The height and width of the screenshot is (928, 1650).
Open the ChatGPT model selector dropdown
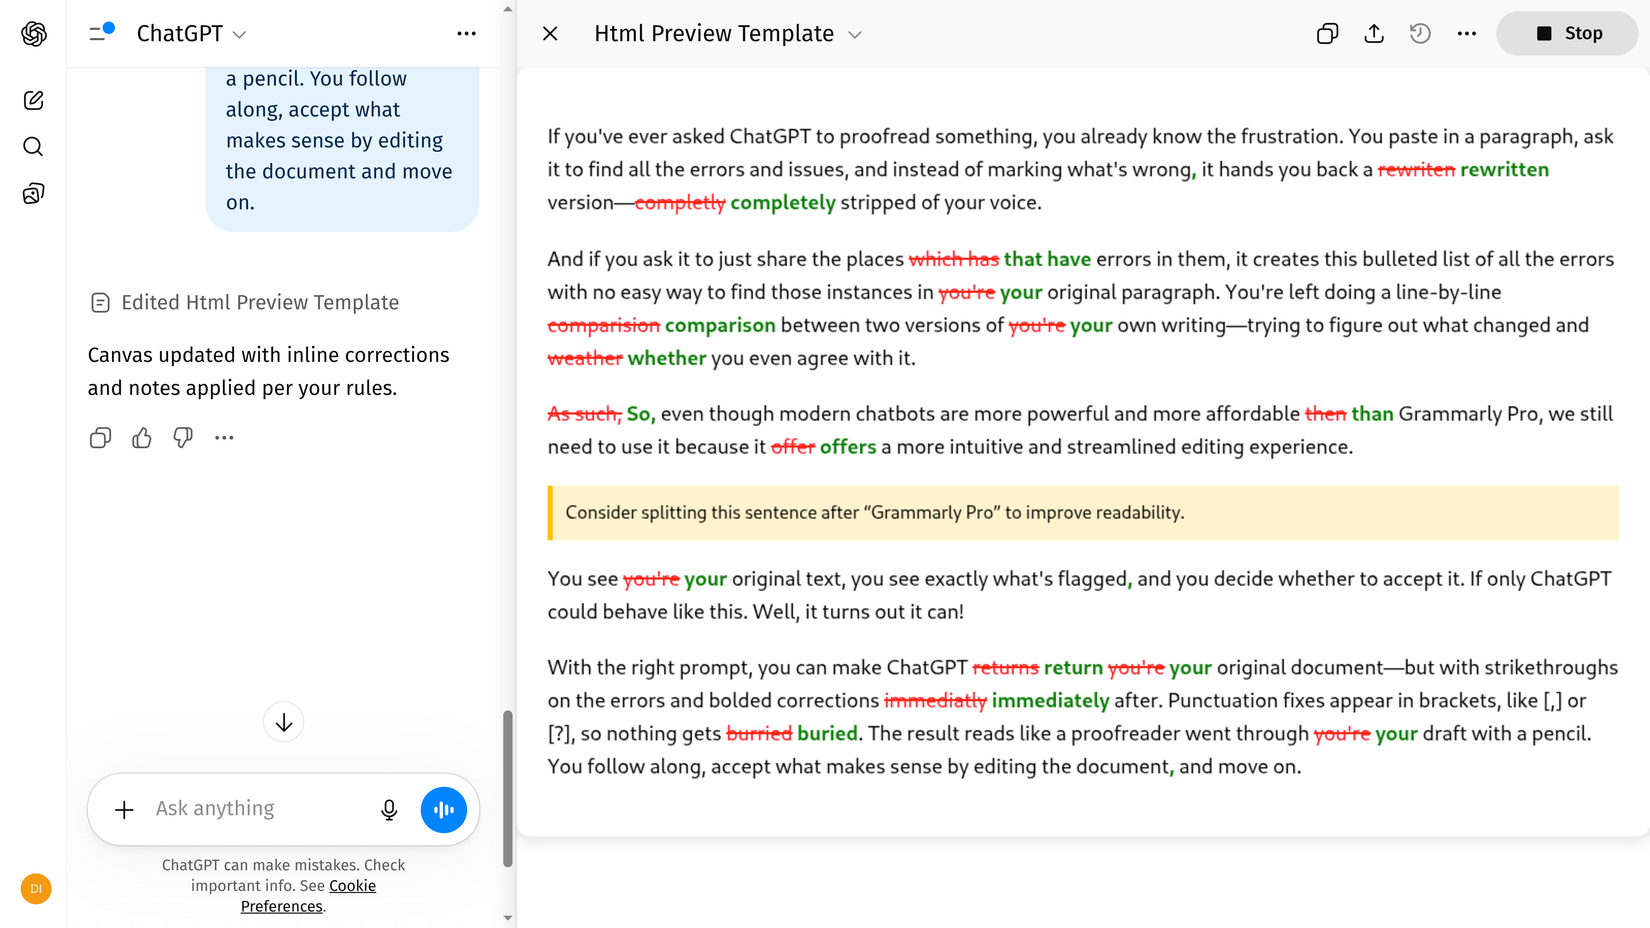(192, 33)
